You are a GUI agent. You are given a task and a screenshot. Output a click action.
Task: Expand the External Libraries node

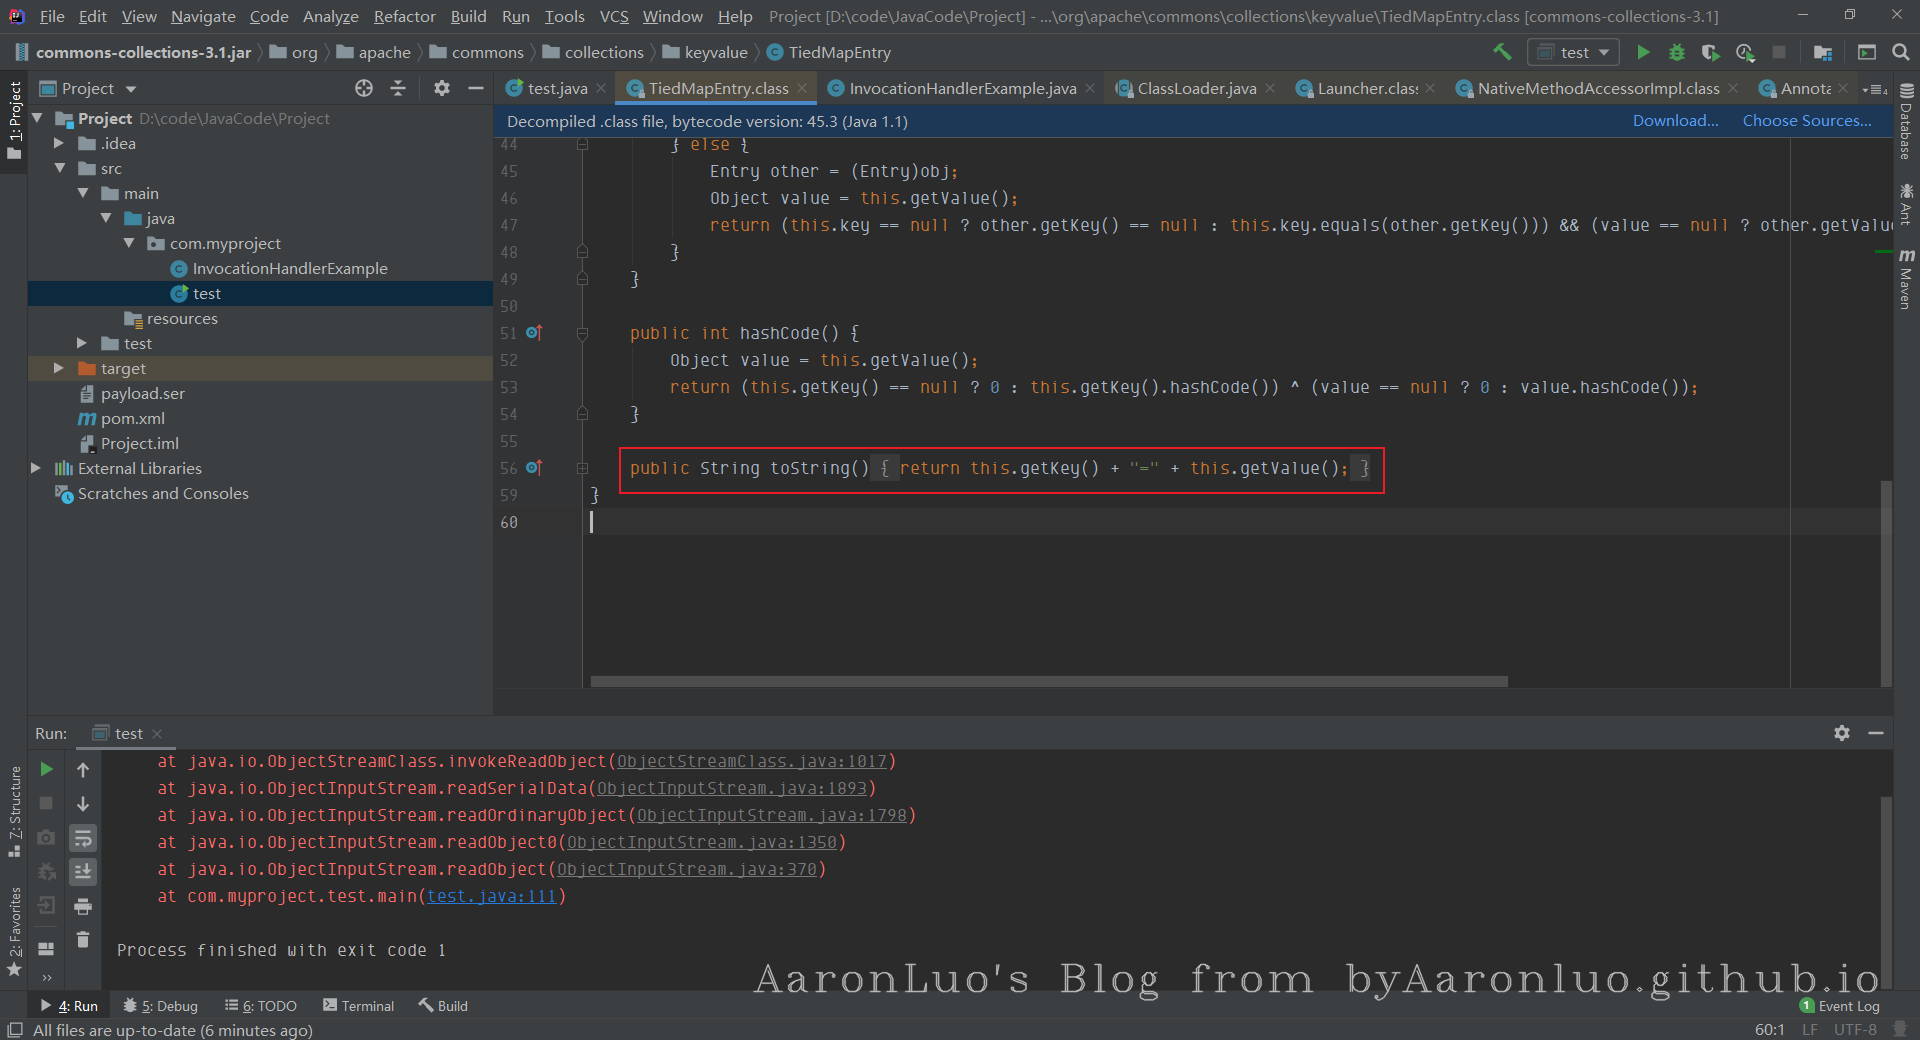(36, 468)
